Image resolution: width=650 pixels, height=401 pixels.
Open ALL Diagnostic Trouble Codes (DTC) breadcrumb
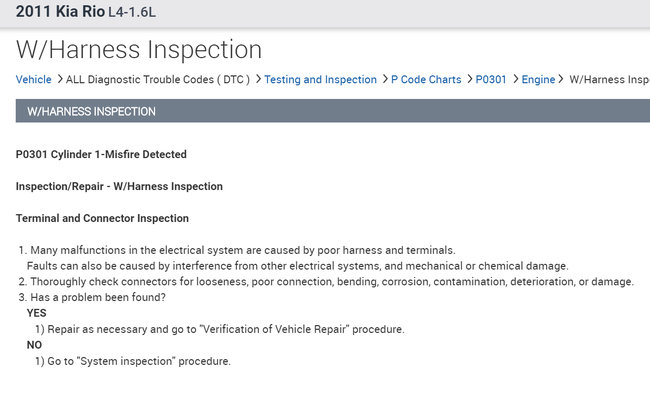158,79
